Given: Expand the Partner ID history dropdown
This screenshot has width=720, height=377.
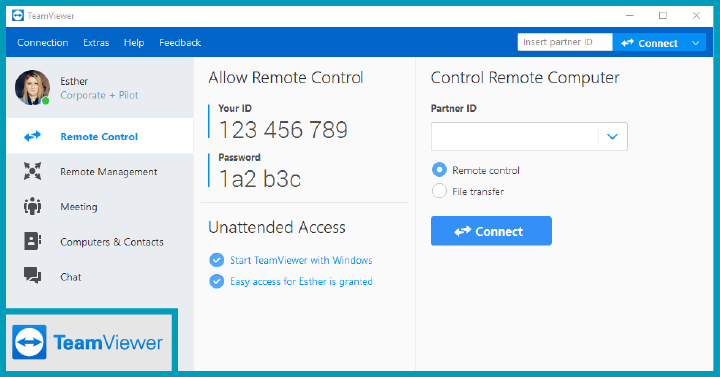Looking at the screenshot, I should coord(612,136).
